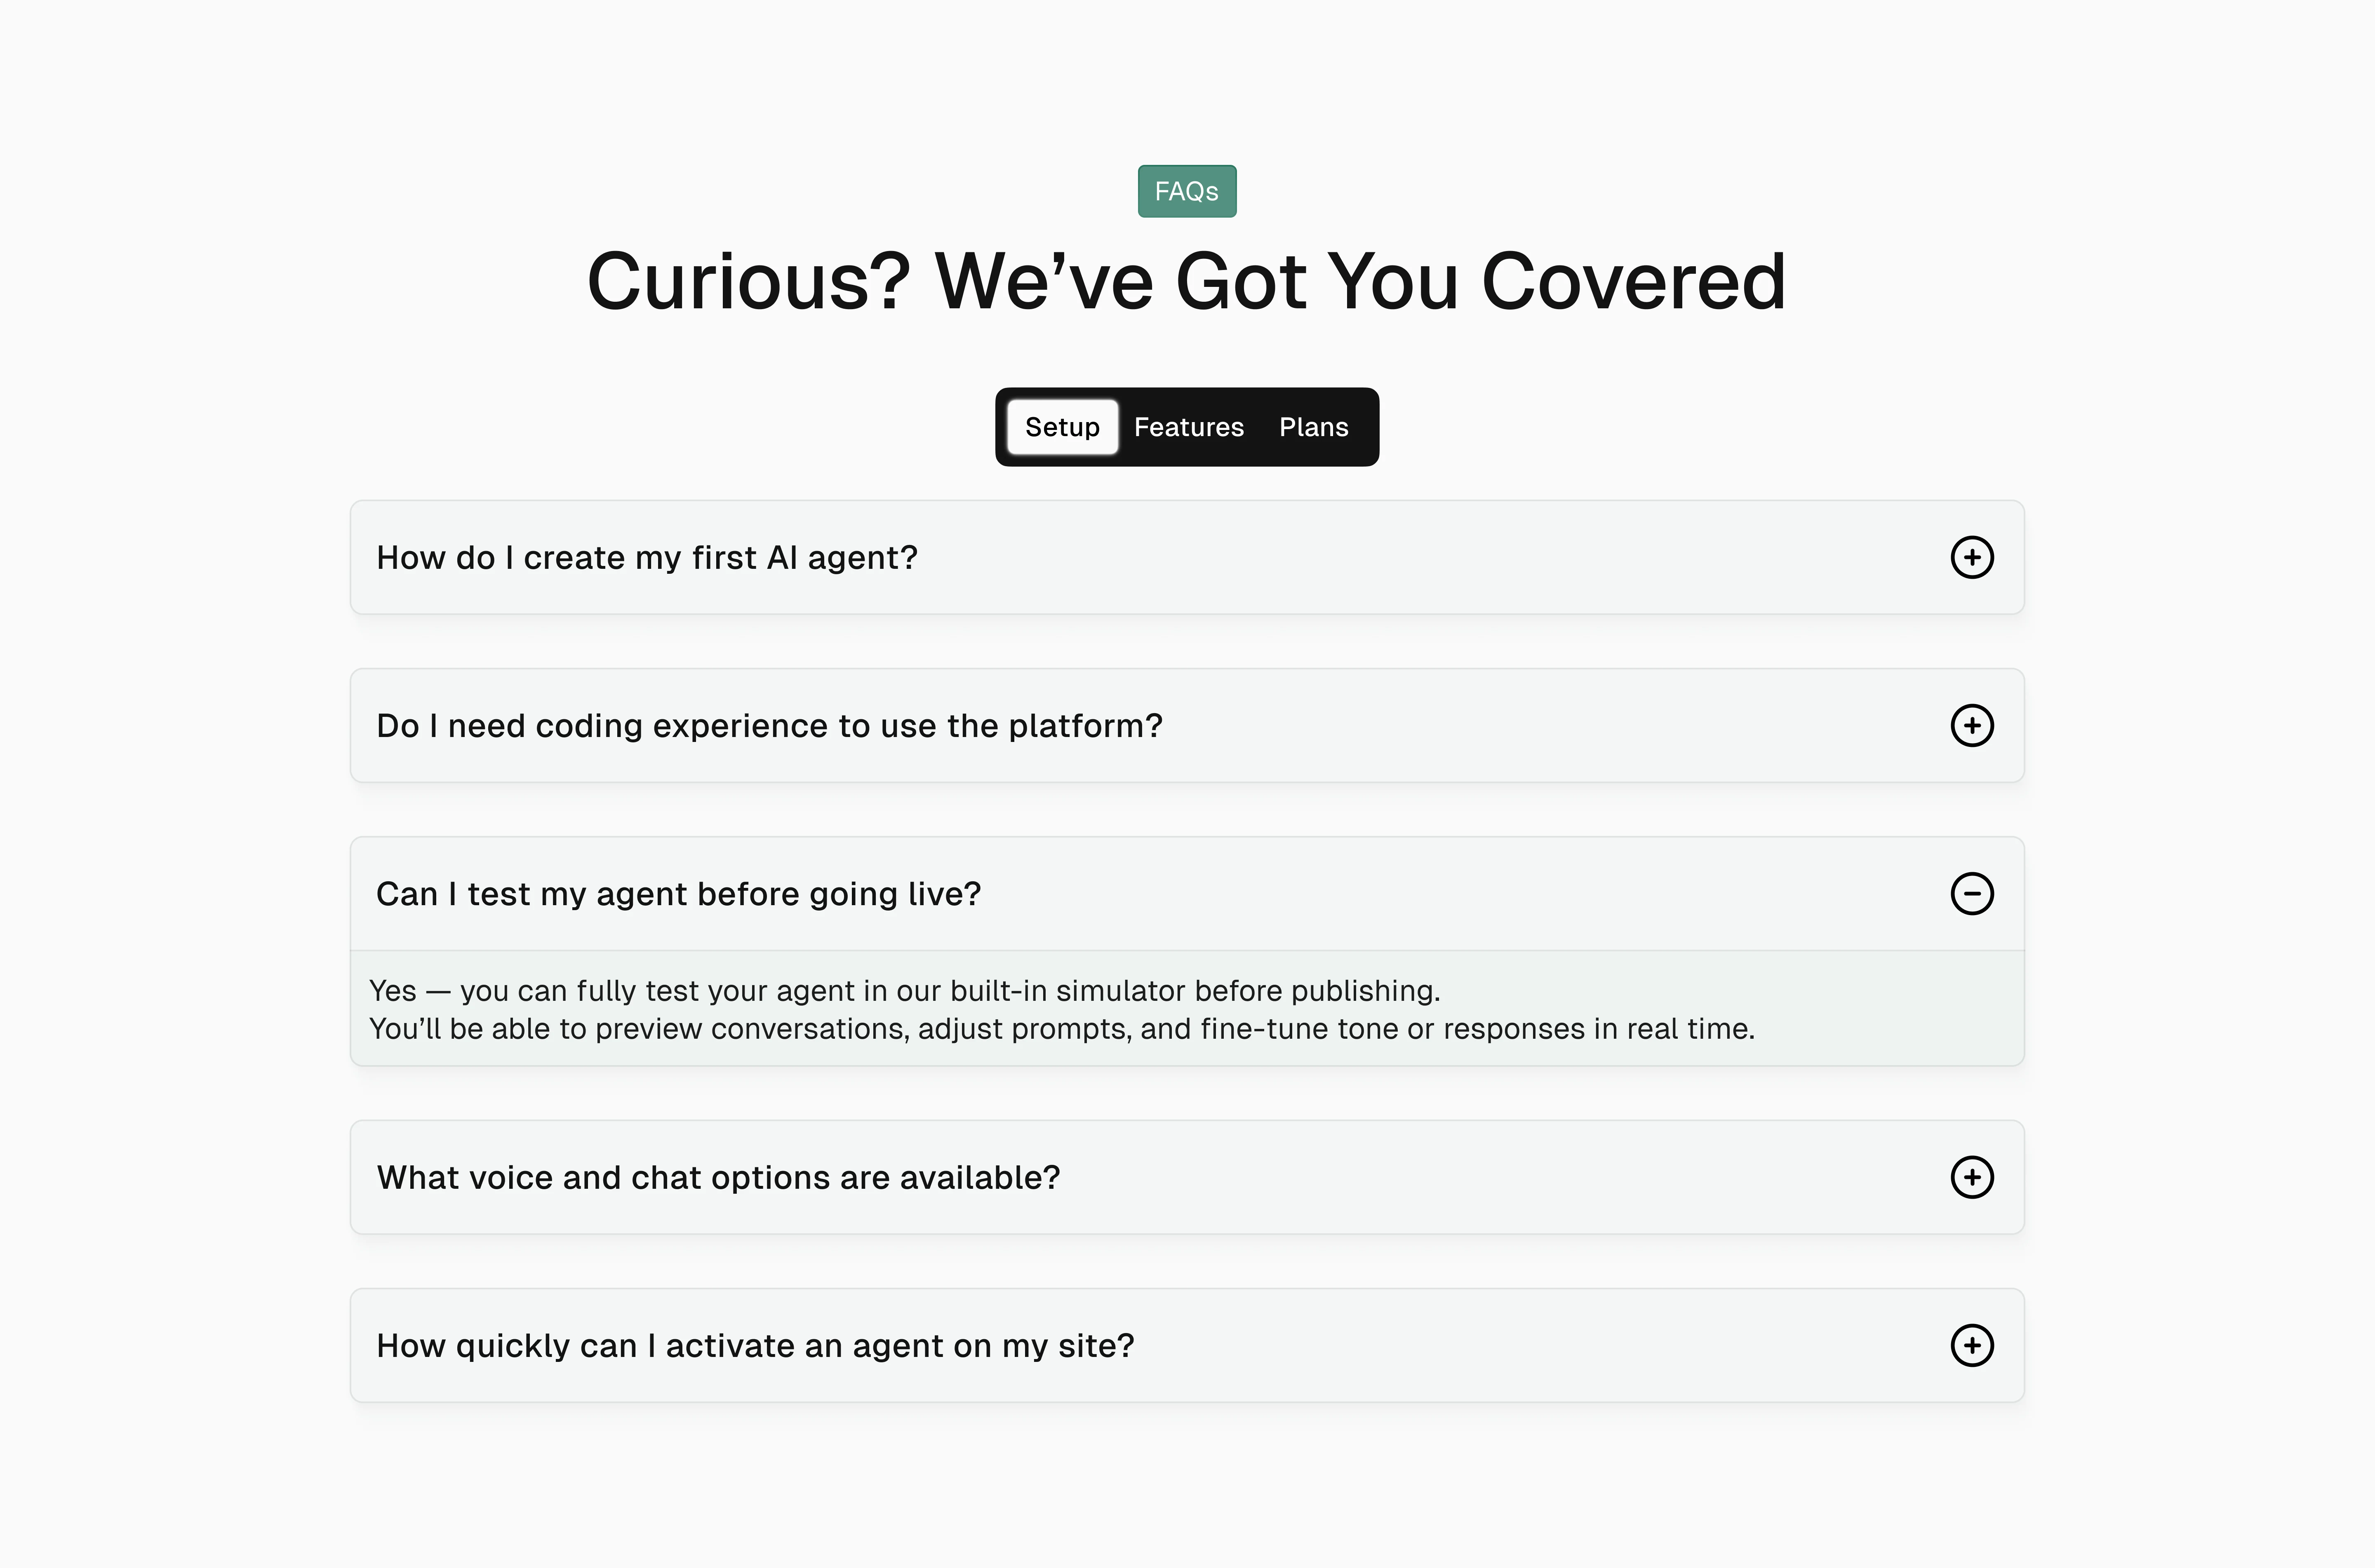Expand the voice and chat options plus icon
The height and width of the screenshot is (1568, 2375).
pyautogui.click(x=1972, y=1177)
